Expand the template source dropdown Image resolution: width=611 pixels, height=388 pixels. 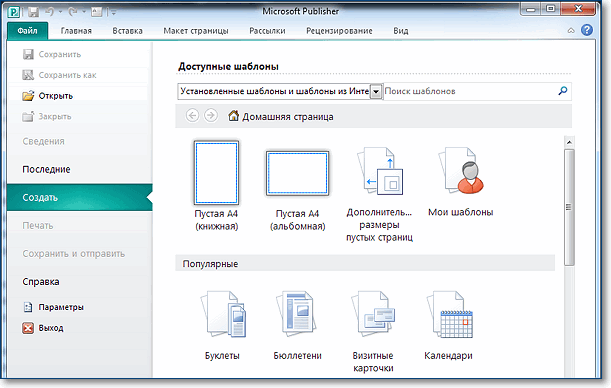(376, 92)
